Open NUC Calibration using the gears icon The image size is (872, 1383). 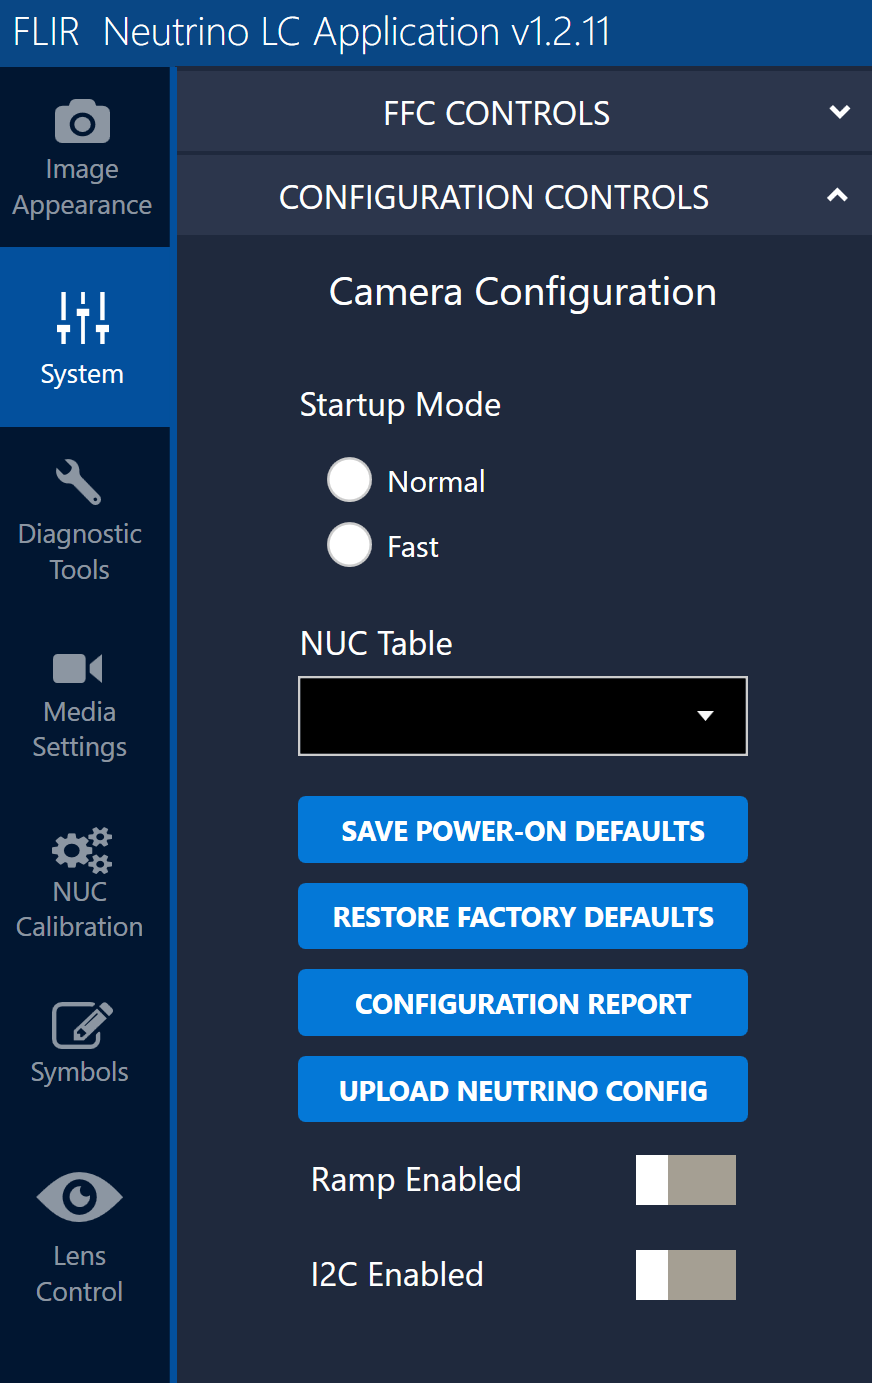pos(79,849)
